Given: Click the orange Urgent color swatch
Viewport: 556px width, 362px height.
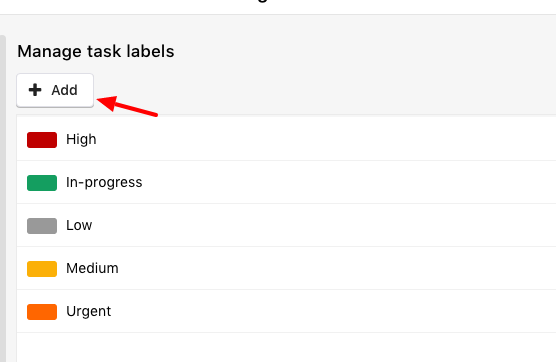Looking at the screenshot, I should click(x=42, y=312).
